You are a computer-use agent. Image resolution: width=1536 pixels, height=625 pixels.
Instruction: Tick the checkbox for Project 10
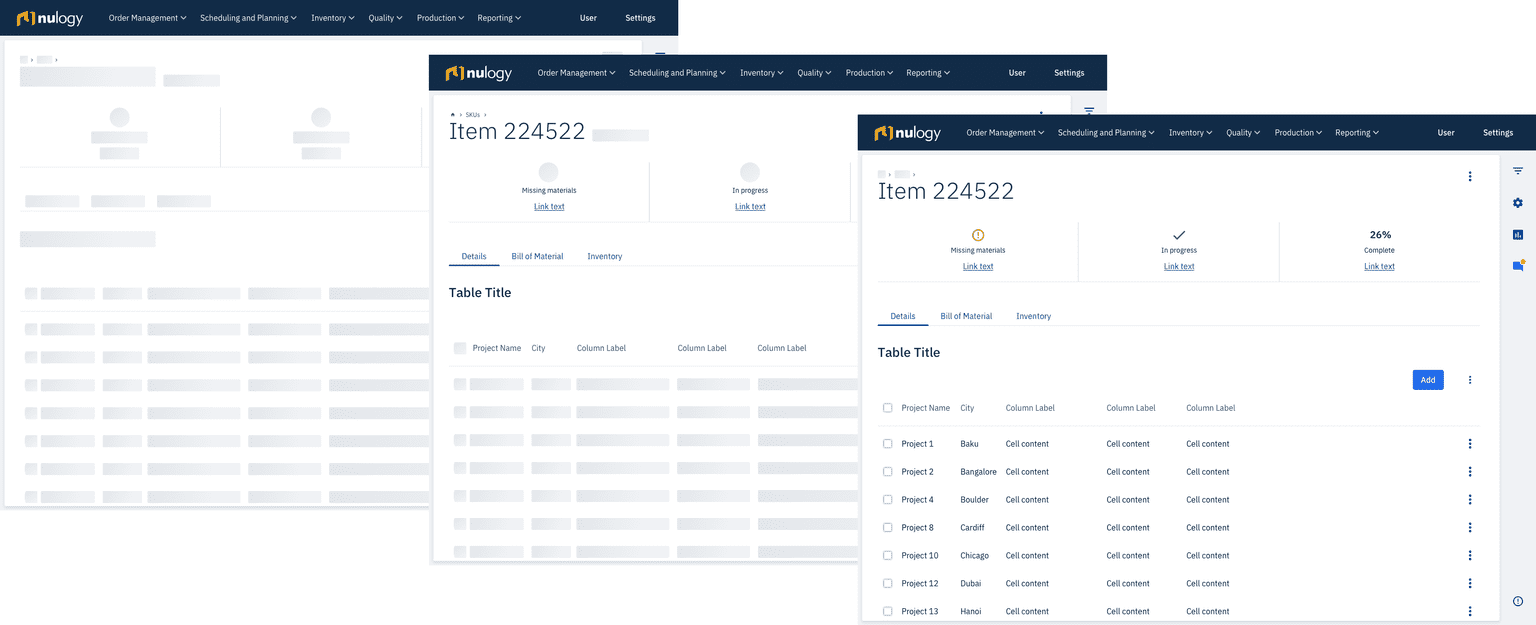point(887,556)
